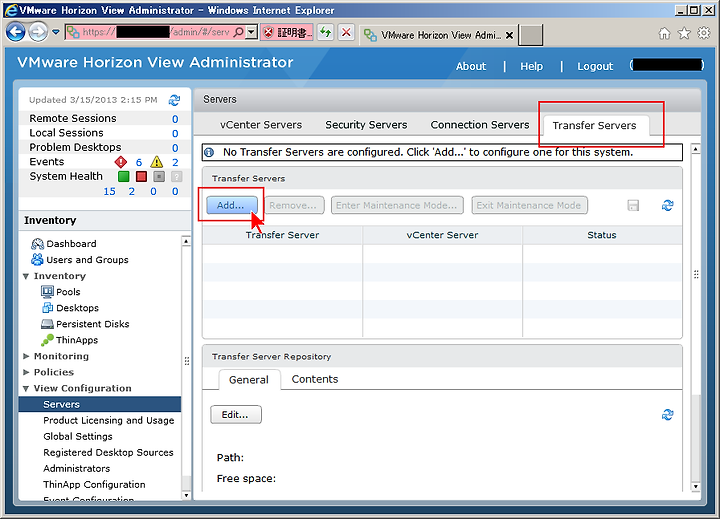Collapse the Inventory tree node
The image size is (720, 519).
(26, 276)
